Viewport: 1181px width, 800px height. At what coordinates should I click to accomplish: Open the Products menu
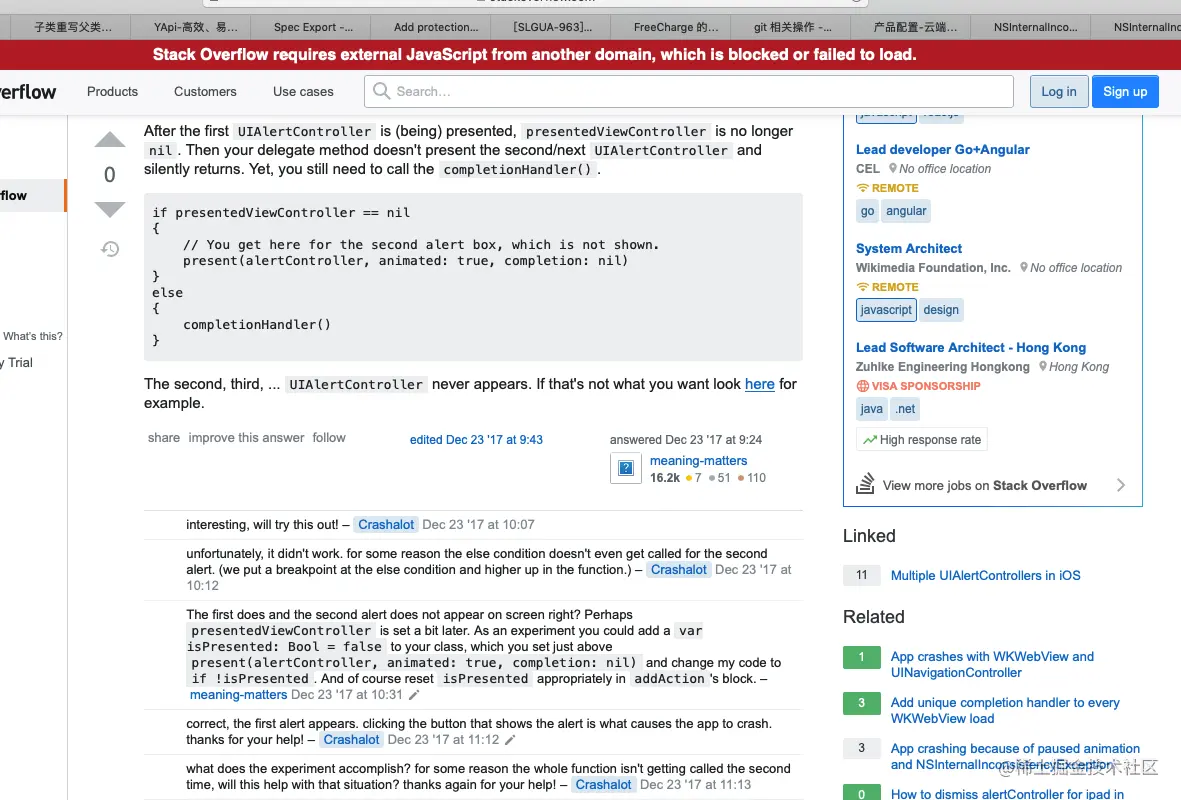112,91
